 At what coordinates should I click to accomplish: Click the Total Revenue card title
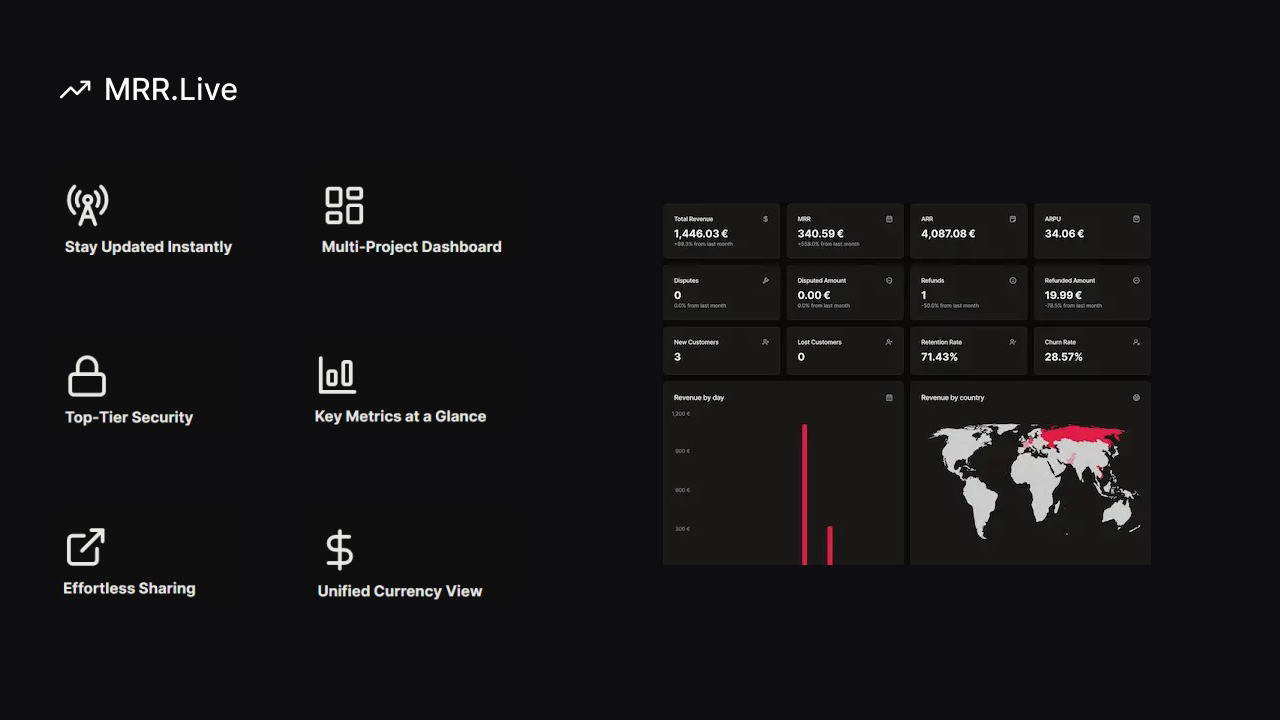693,219
